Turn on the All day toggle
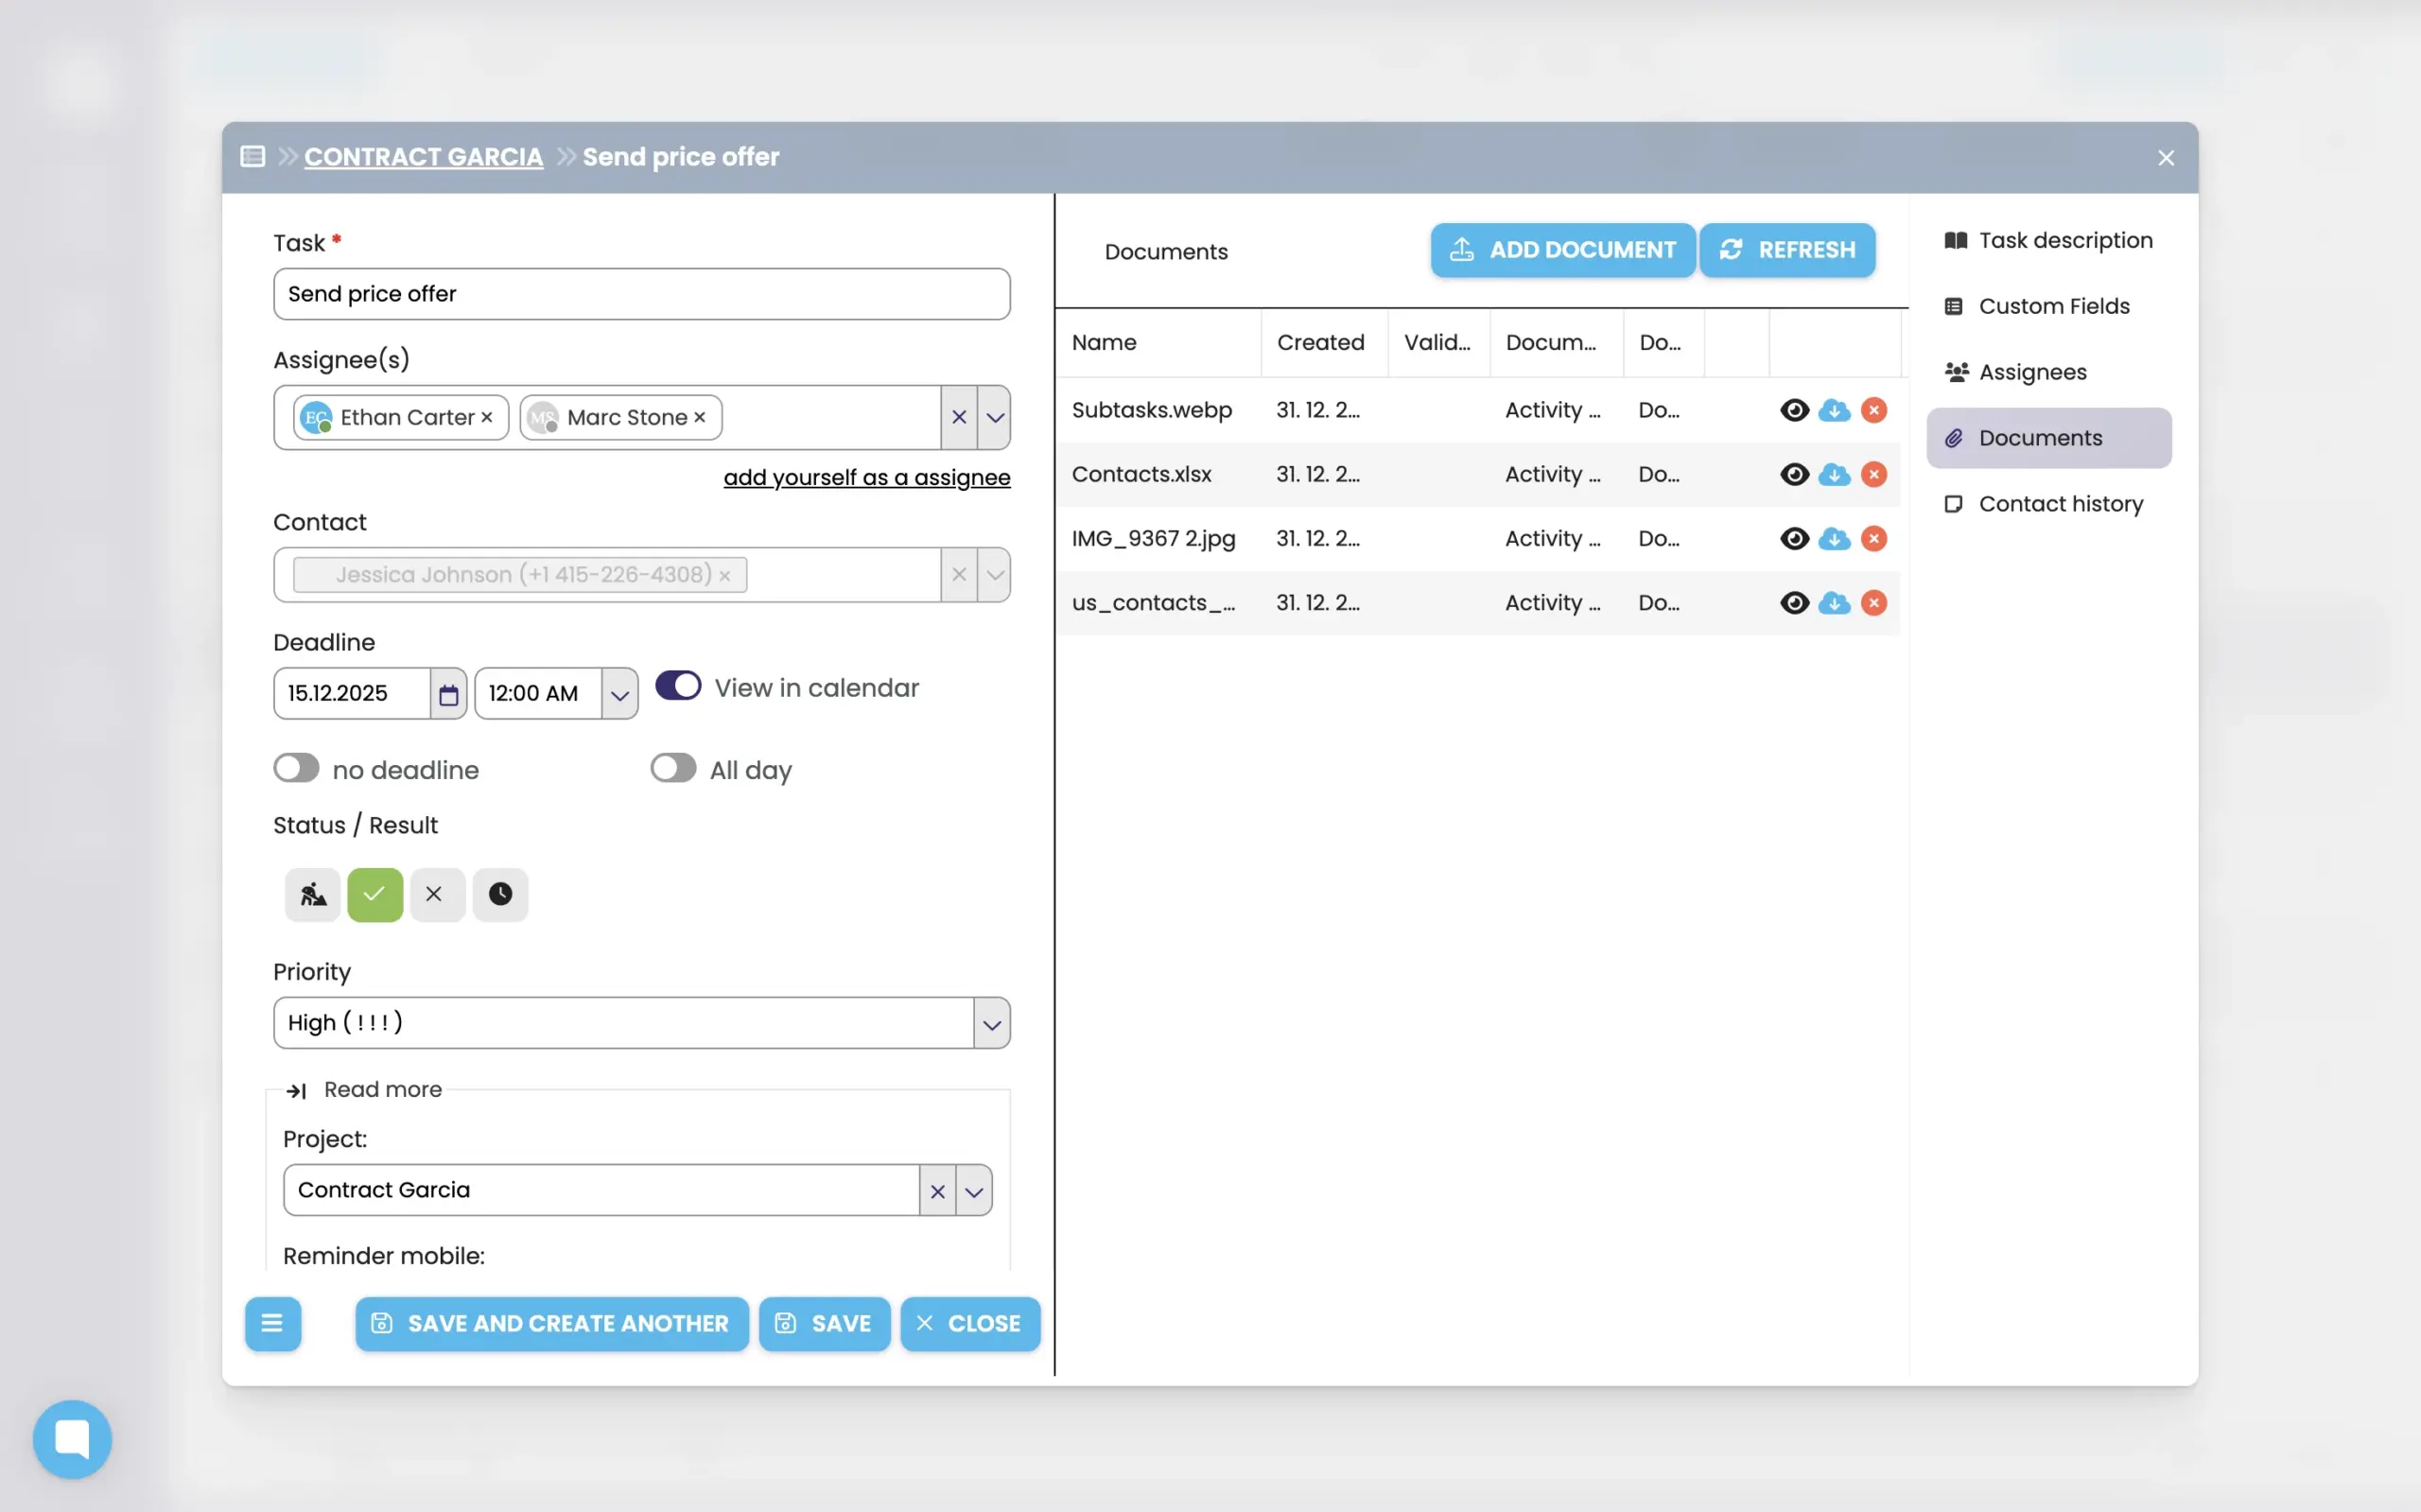Image resolution: width=2421 pixels, height=1512 pixels. tap(673, 769)
